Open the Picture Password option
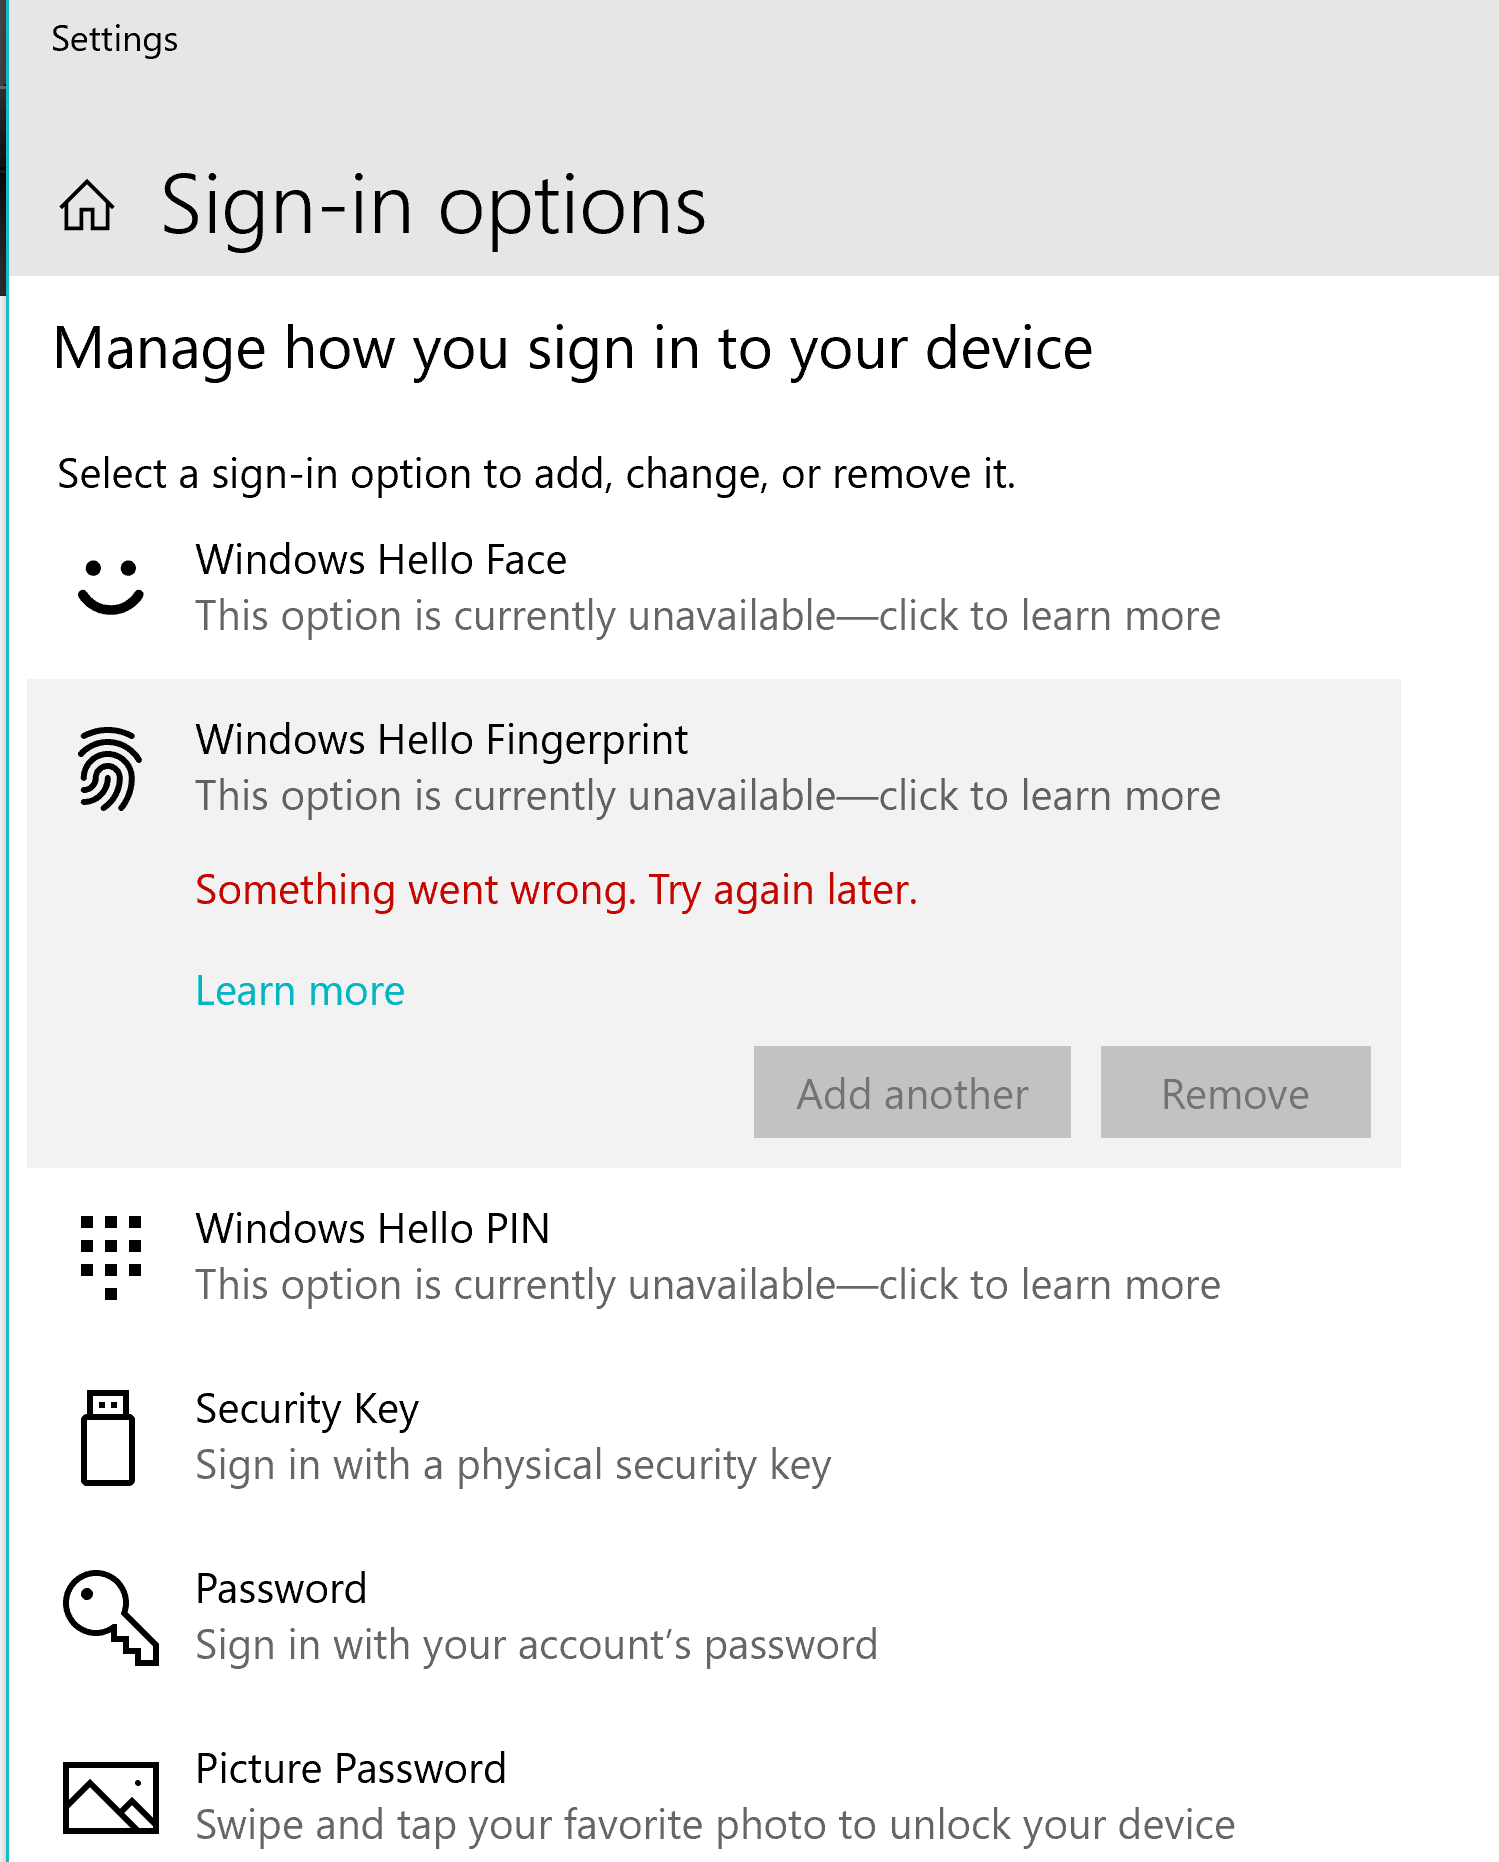1499x1862 pixels. tap(350, 1768)
